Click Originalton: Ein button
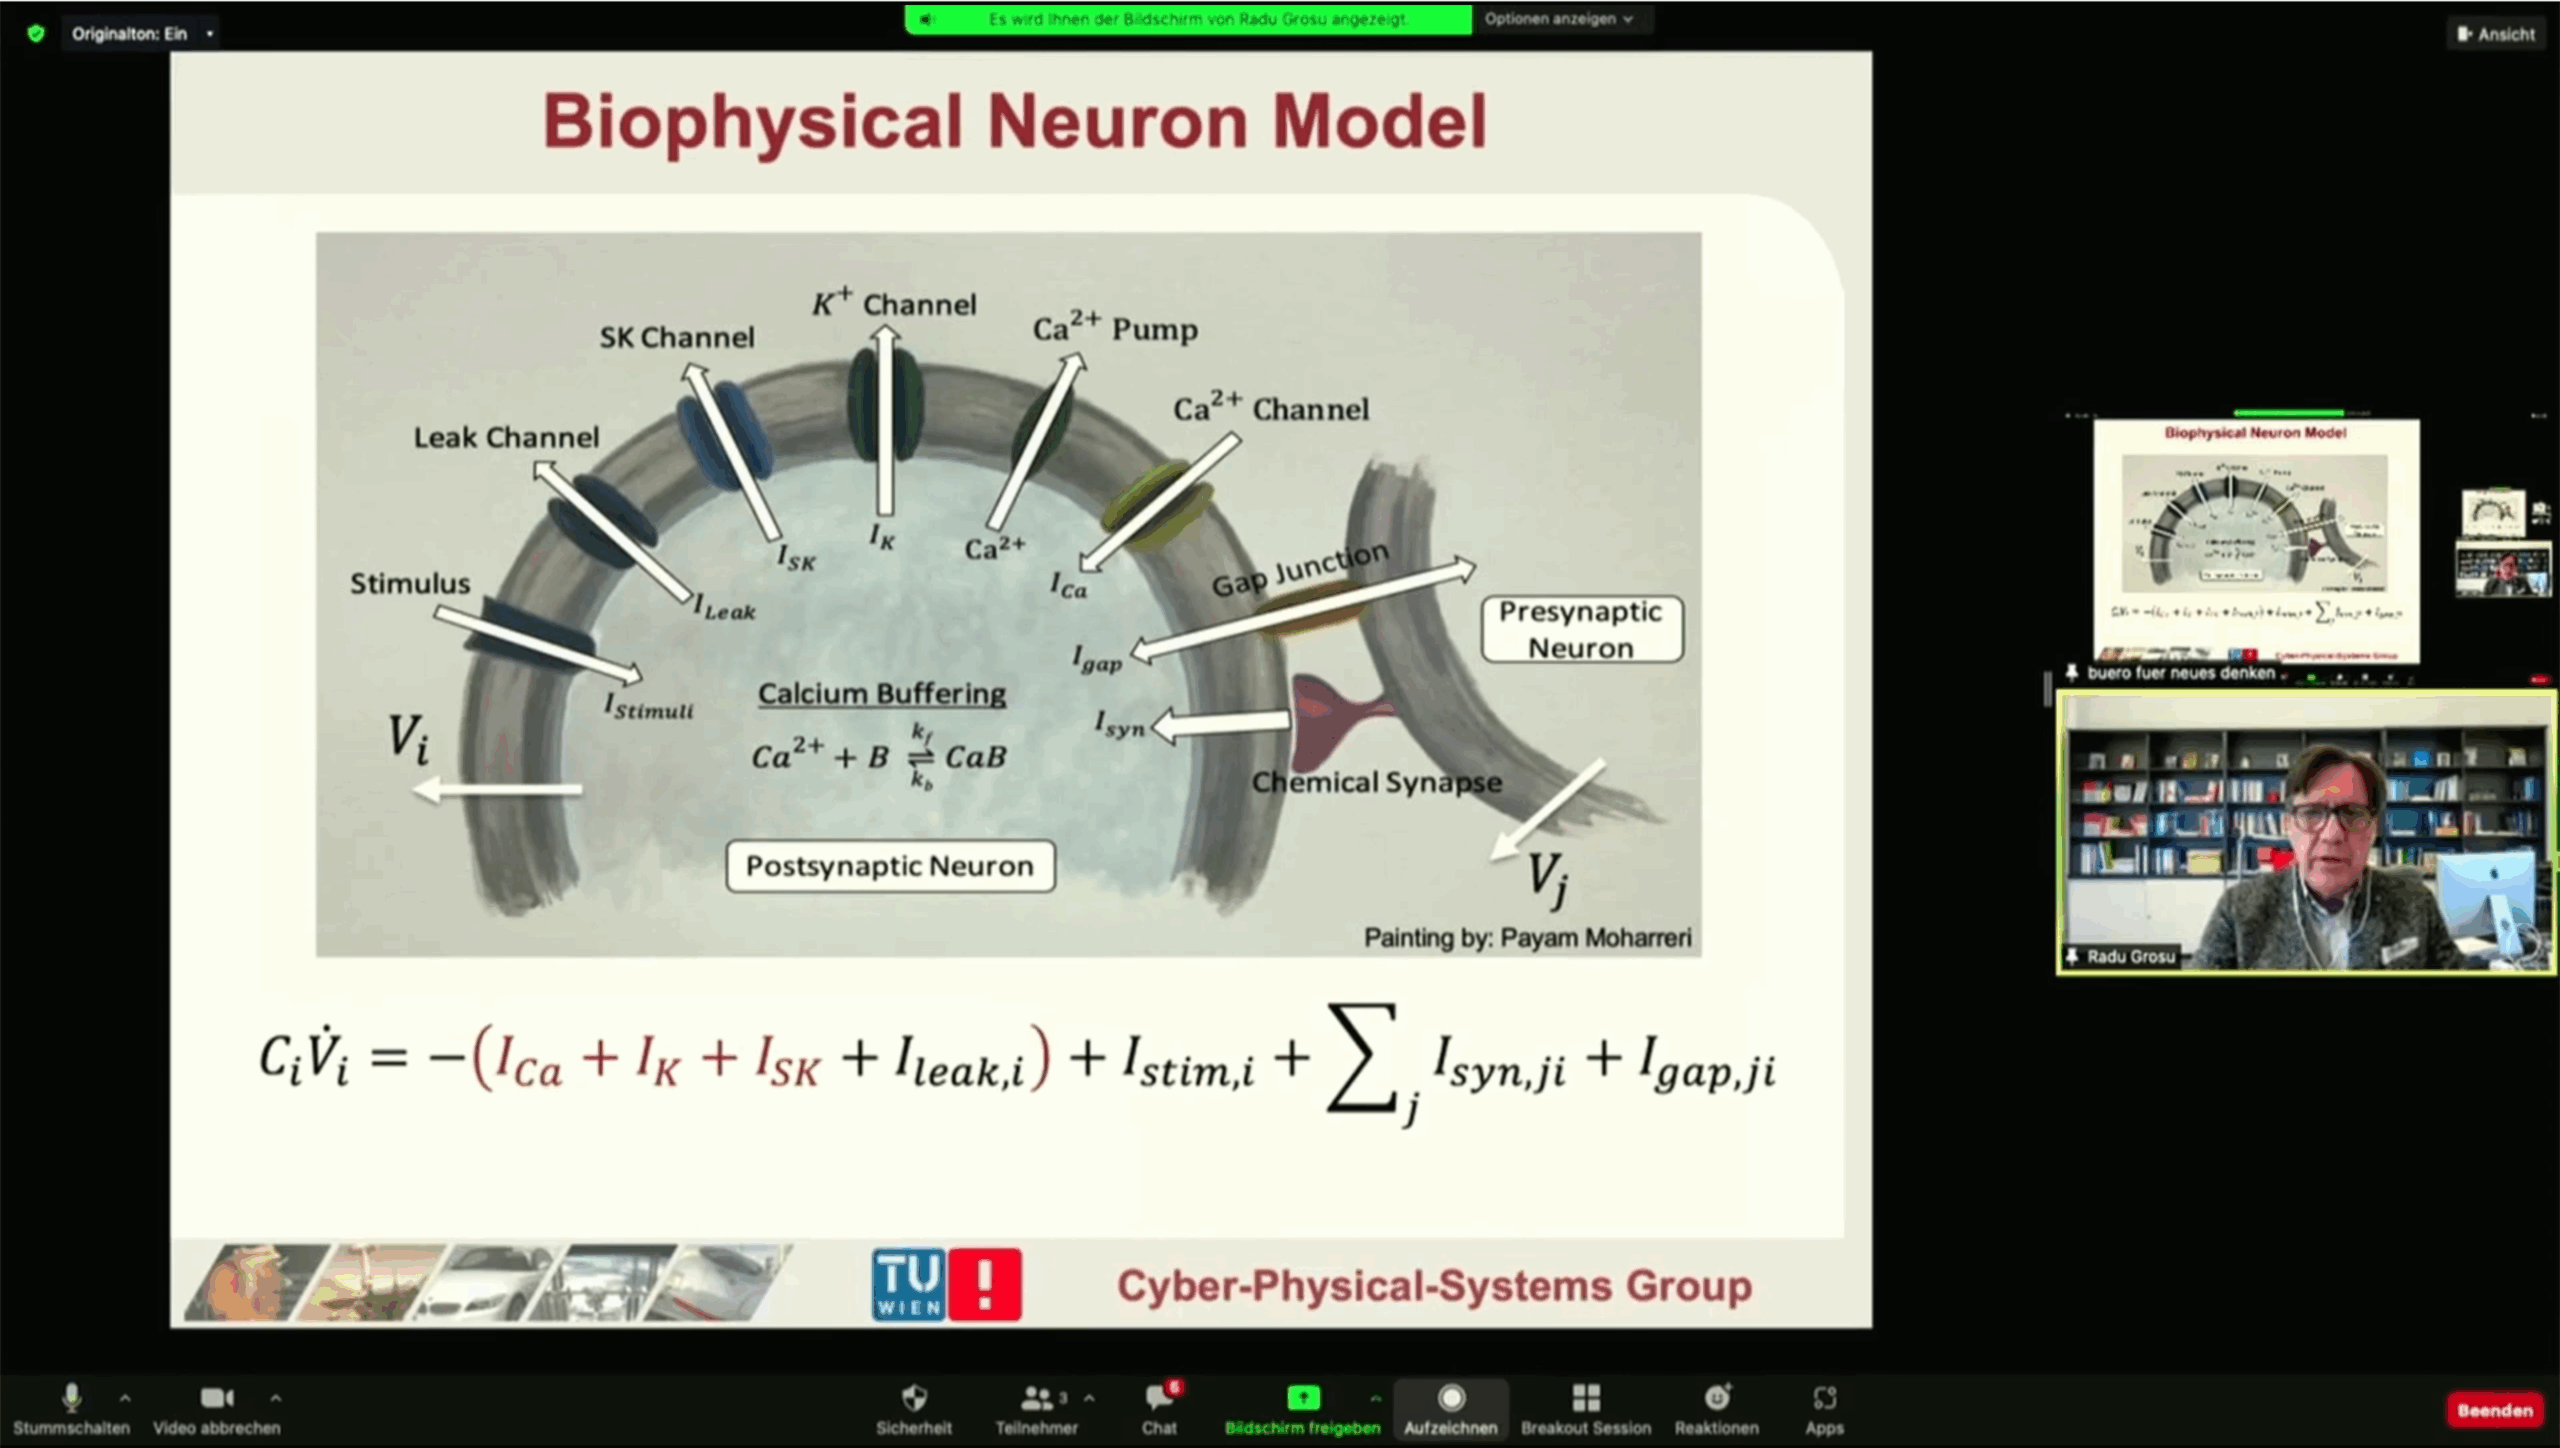The width and height of the screenshot is (2560, 1448). (130, 34)
